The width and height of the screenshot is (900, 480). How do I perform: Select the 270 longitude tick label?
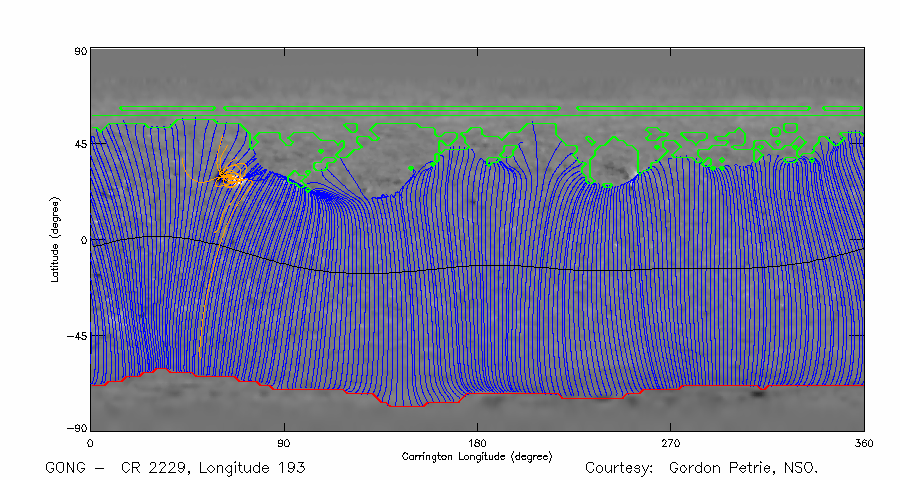(x=671, y=441)
